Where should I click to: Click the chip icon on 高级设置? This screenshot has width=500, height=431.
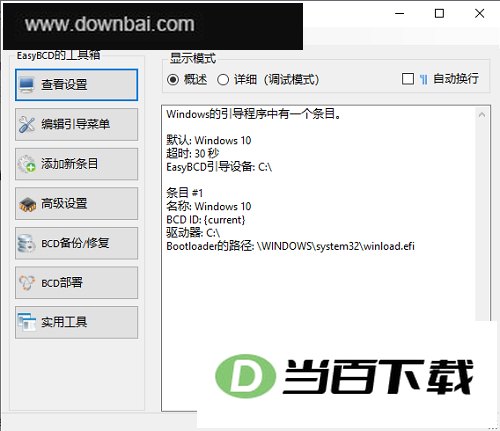(x=27, y=204)
